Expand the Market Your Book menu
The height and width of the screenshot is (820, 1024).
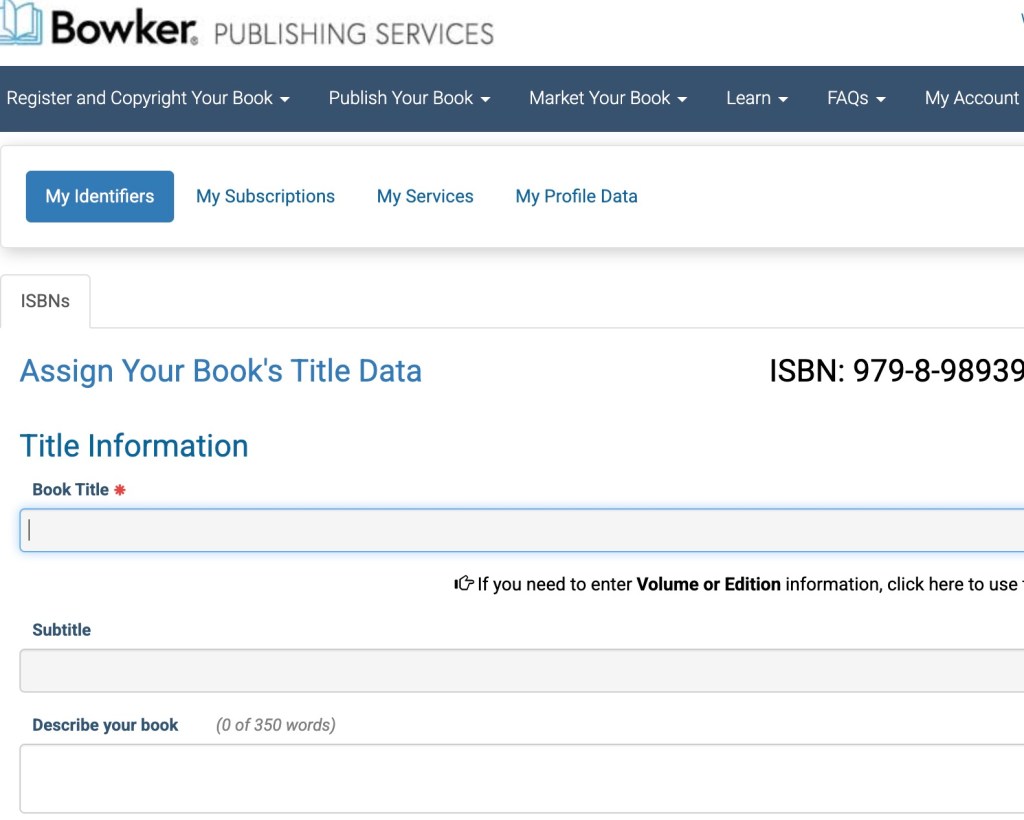pyautogui.click(x=608, y=98)
